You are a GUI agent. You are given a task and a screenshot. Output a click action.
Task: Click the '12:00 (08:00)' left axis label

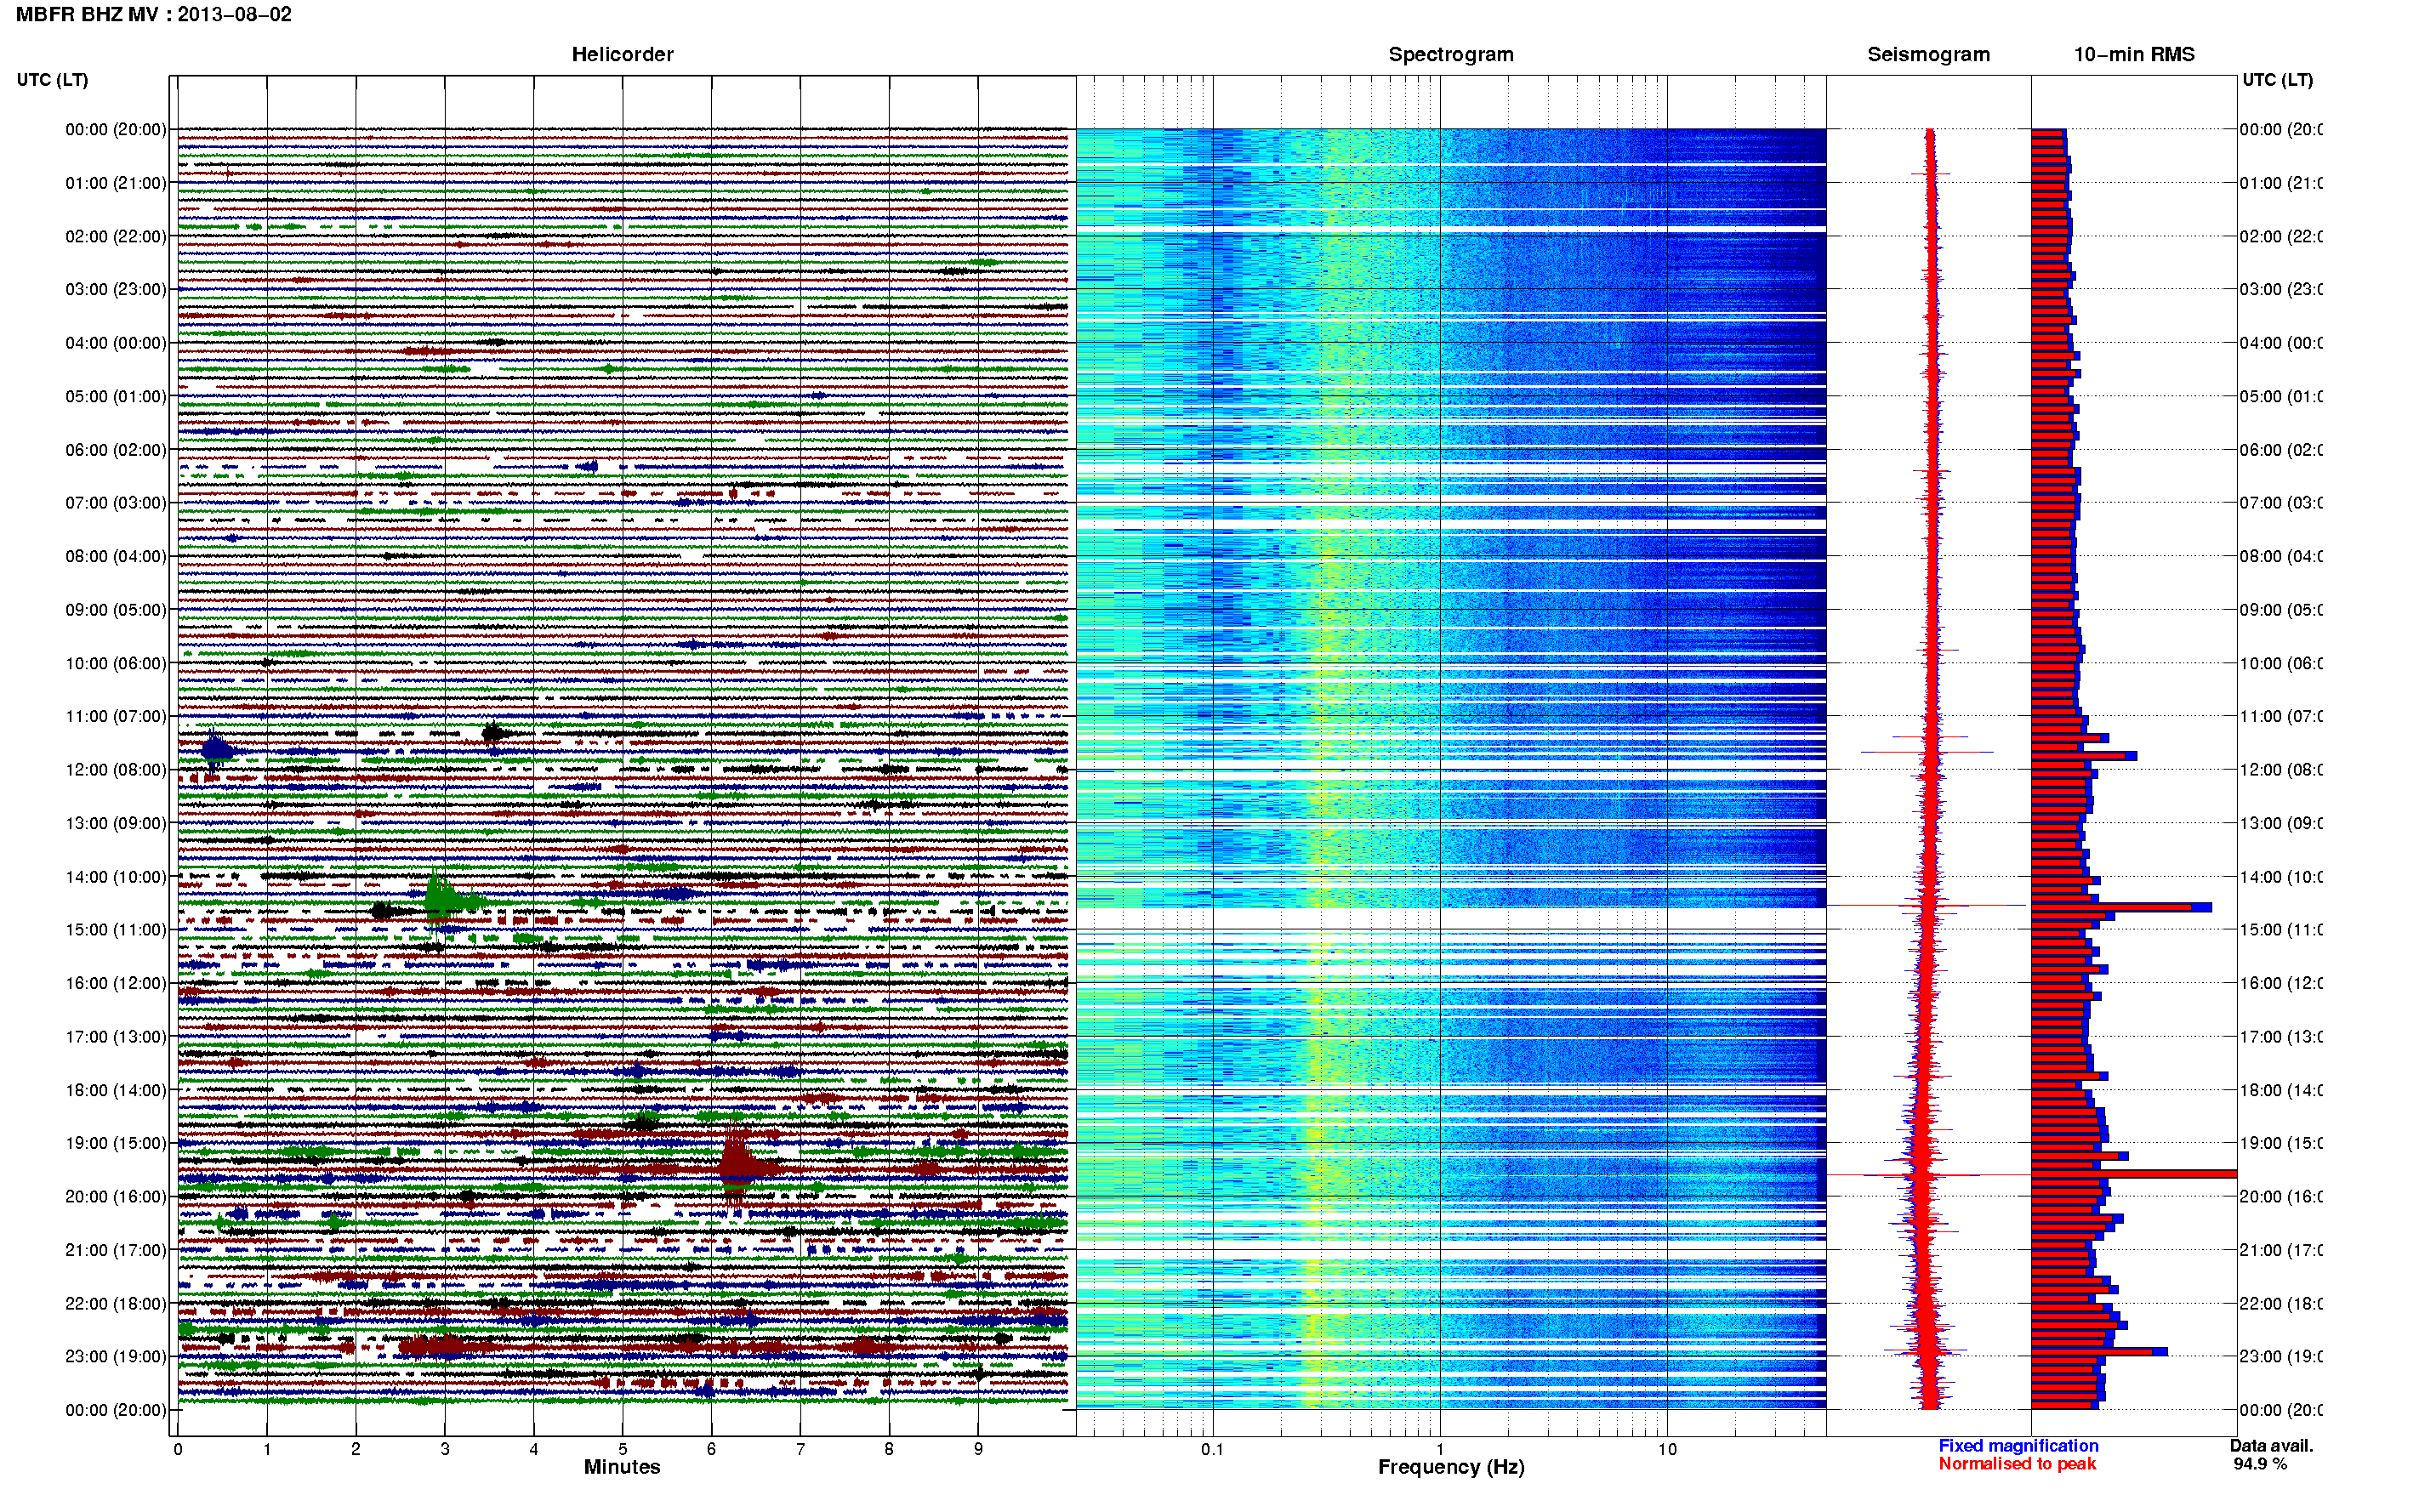tap(116, 770)
